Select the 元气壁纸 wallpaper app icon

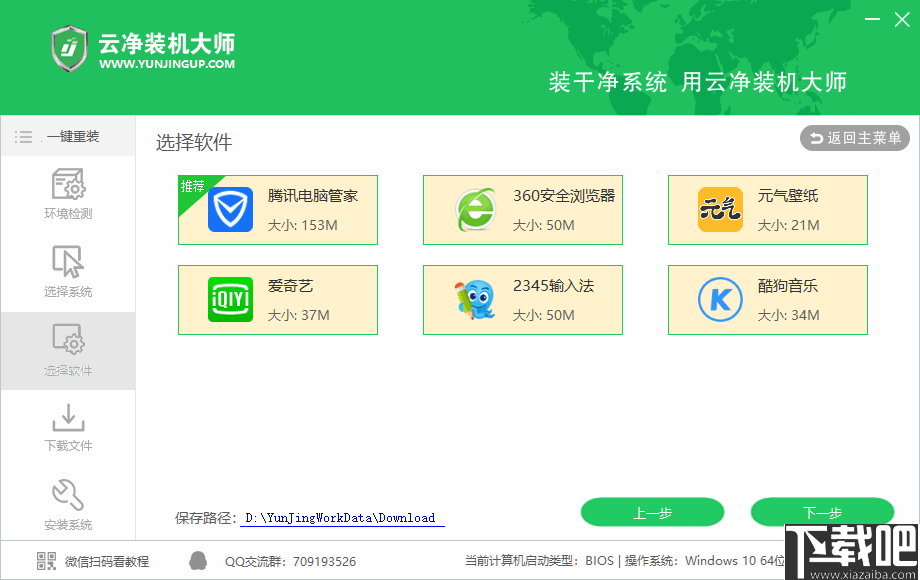pyautogui.click(x=720, y=209)
